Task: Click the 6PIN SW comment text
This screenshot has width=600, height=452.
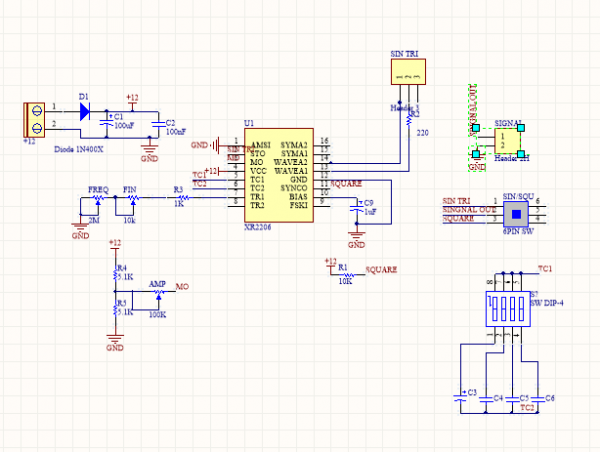Action: point(518,231)
